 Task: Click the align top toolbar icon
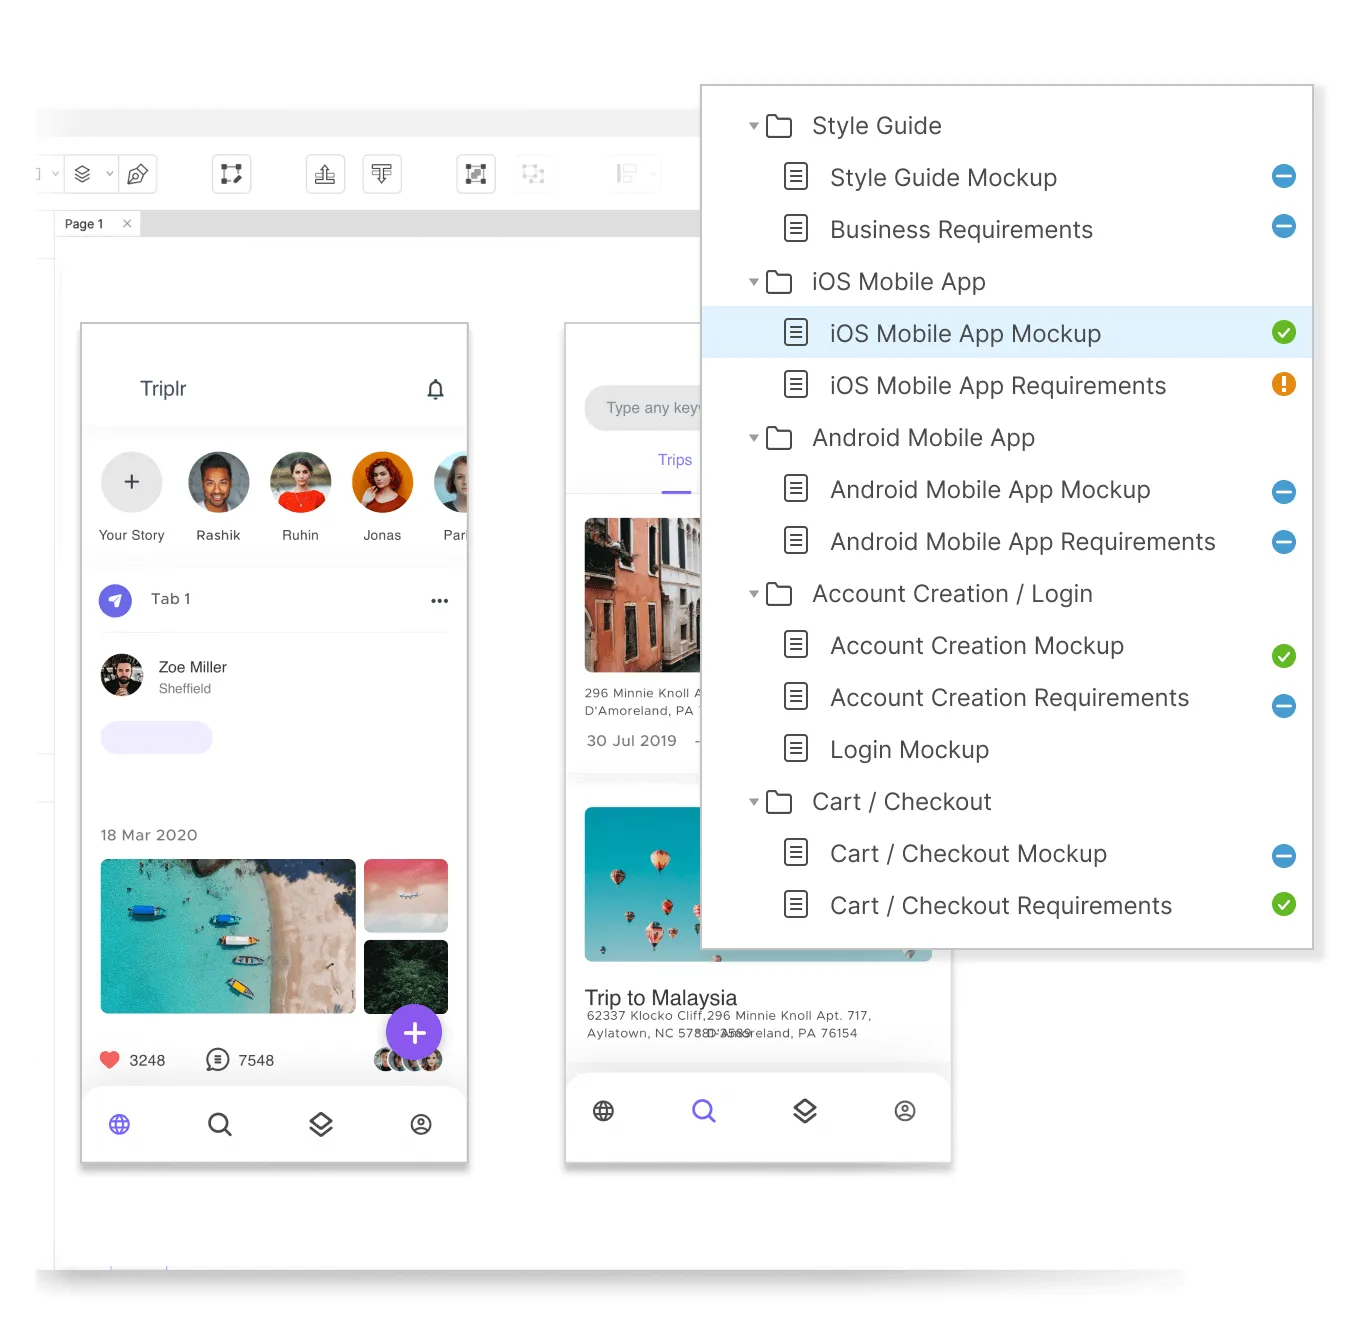[381, 174]
